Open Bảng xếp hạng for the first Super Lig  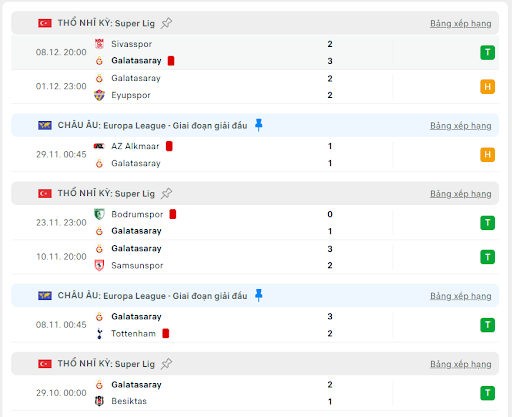pyautogui.click(x=461, y=24)
